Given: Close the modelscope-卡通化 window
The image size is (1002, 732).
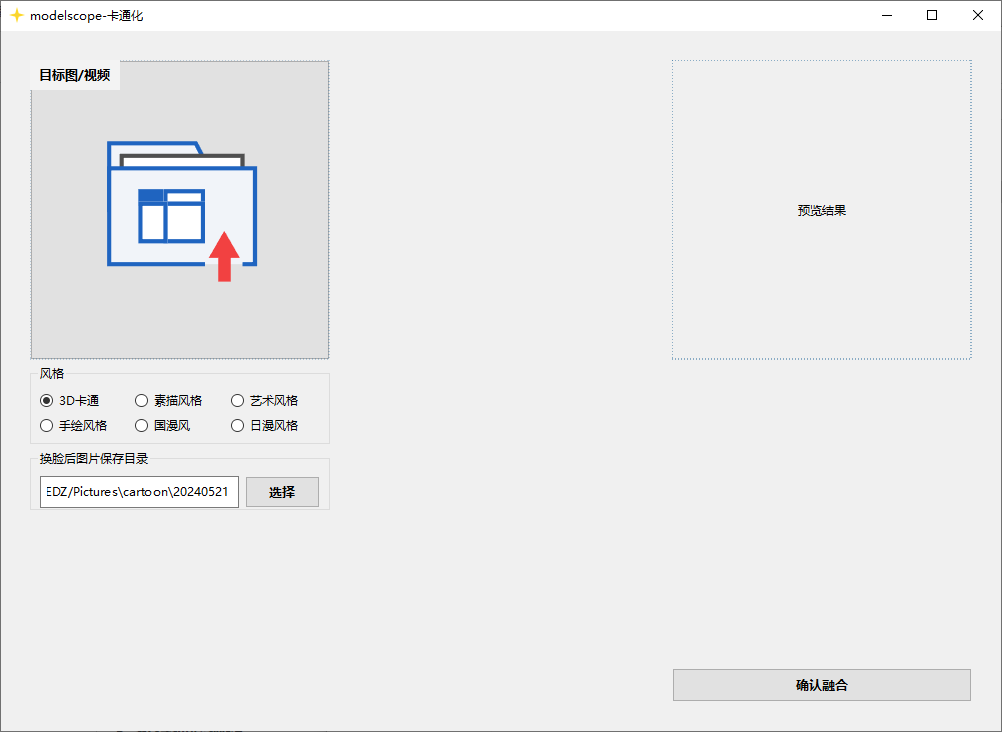Looking at the screenshot, I should (978, 15).
